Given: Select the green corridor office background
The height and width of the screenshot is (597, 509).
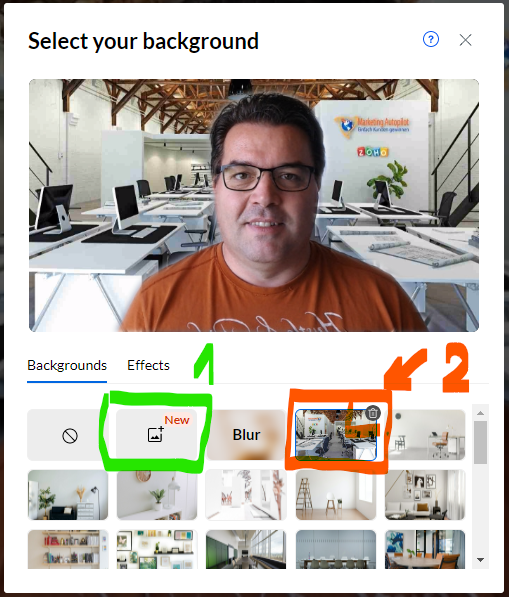Looking at the screenshot, I should tap(246, 549).
